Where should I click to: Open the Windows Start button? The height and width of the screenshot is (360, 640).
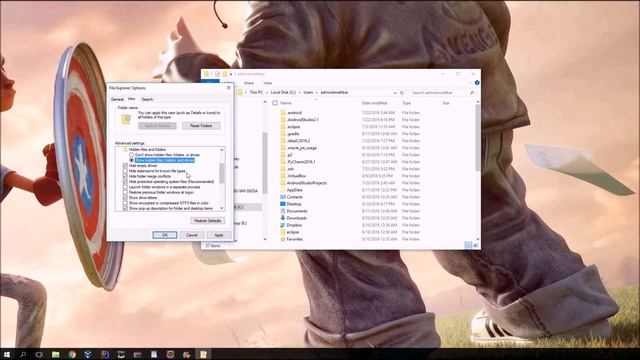click(x=7, y=354)
